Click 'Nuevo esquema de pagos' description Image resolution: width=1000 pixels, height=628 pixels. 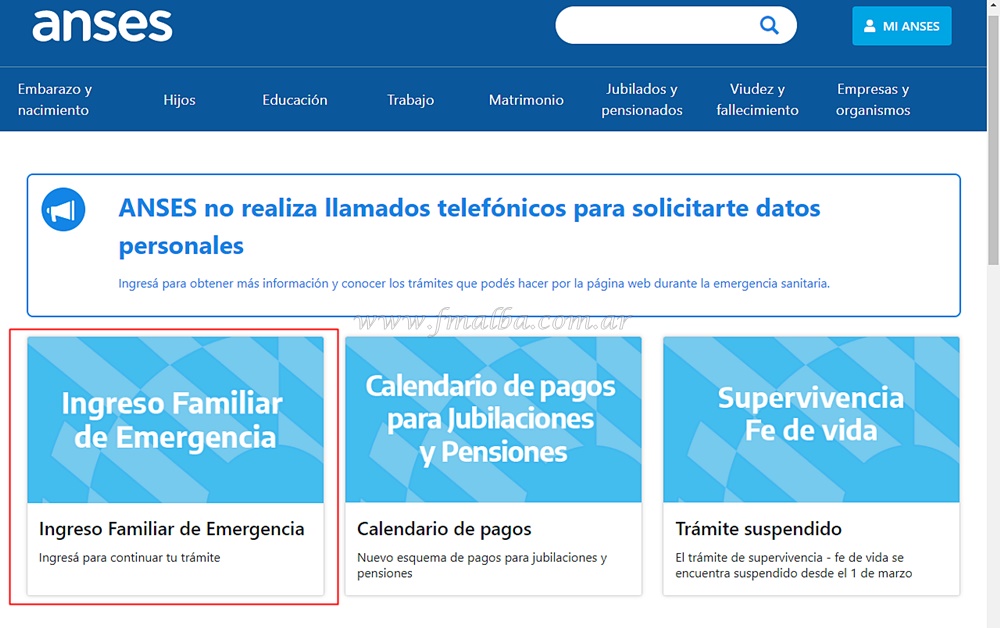coord(482,565)
